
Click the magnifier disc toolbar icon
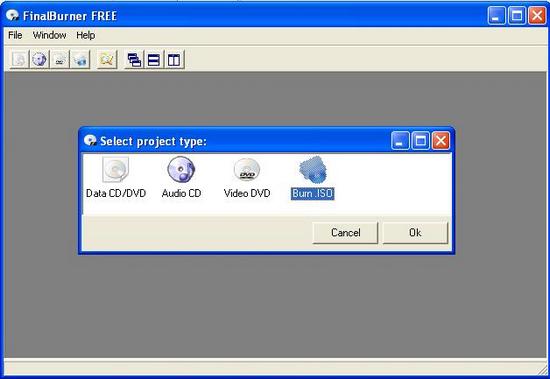107,59
